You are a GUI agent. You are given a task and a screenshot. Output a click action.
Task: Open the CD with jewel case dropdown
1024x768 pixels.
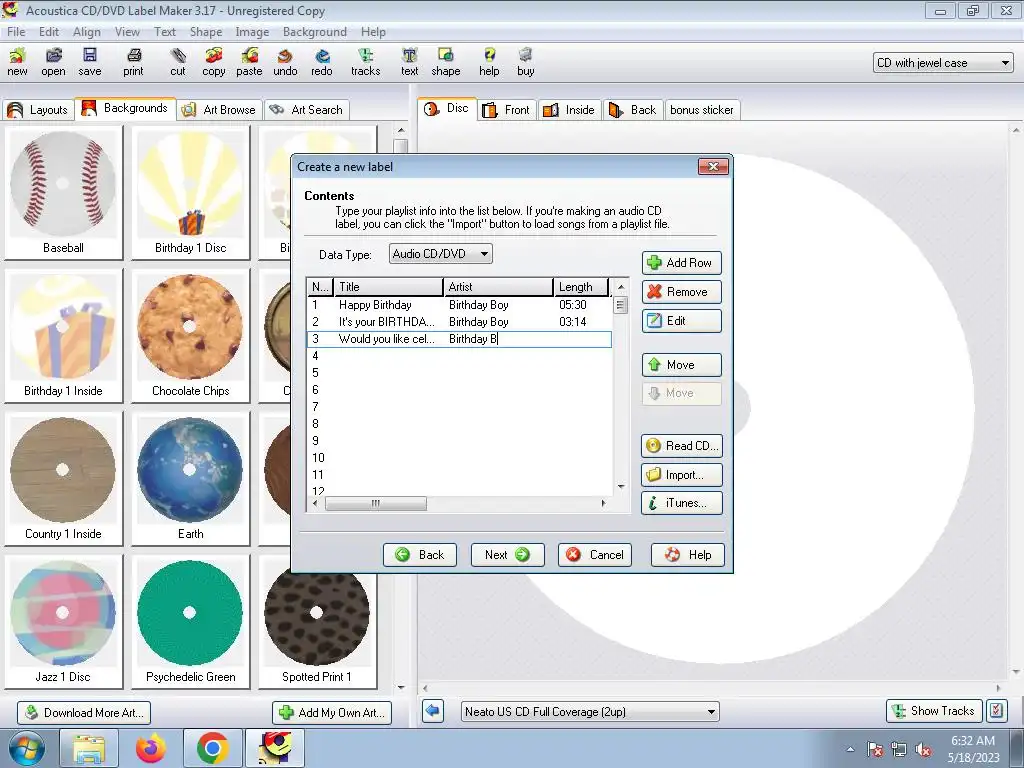click(943, 63)
